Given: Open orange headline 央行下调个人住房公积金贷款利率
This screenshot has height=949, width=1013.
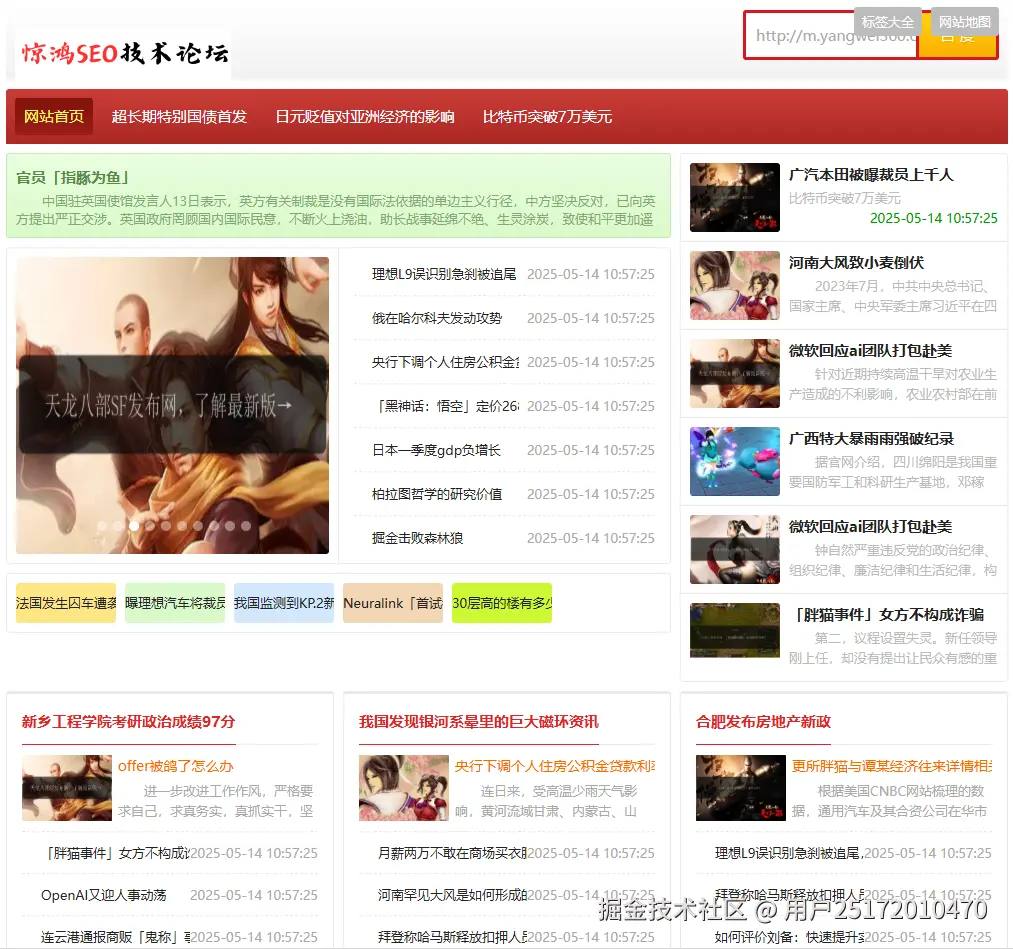Looking at the screenshot, I should click(555, 766).
